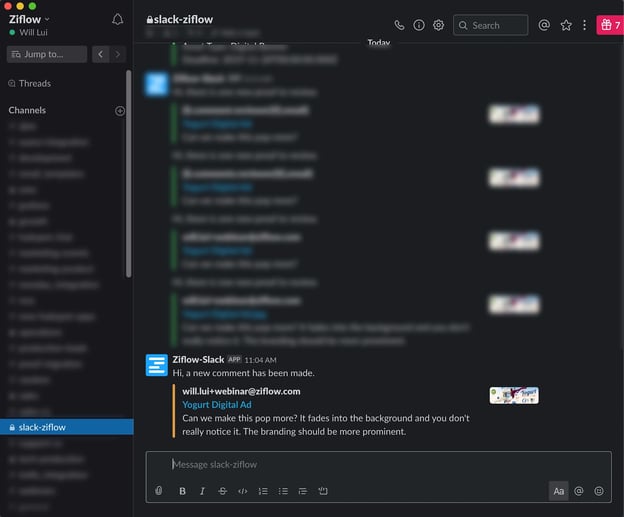Open channel settings gear icon
Viewport: 624px width, 517px height.
tap(438, 25)
